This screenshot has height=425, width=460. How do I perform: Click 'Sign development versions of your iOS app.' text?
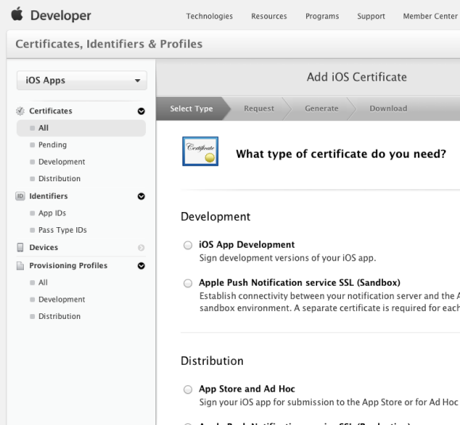click(x=288, y=258)
